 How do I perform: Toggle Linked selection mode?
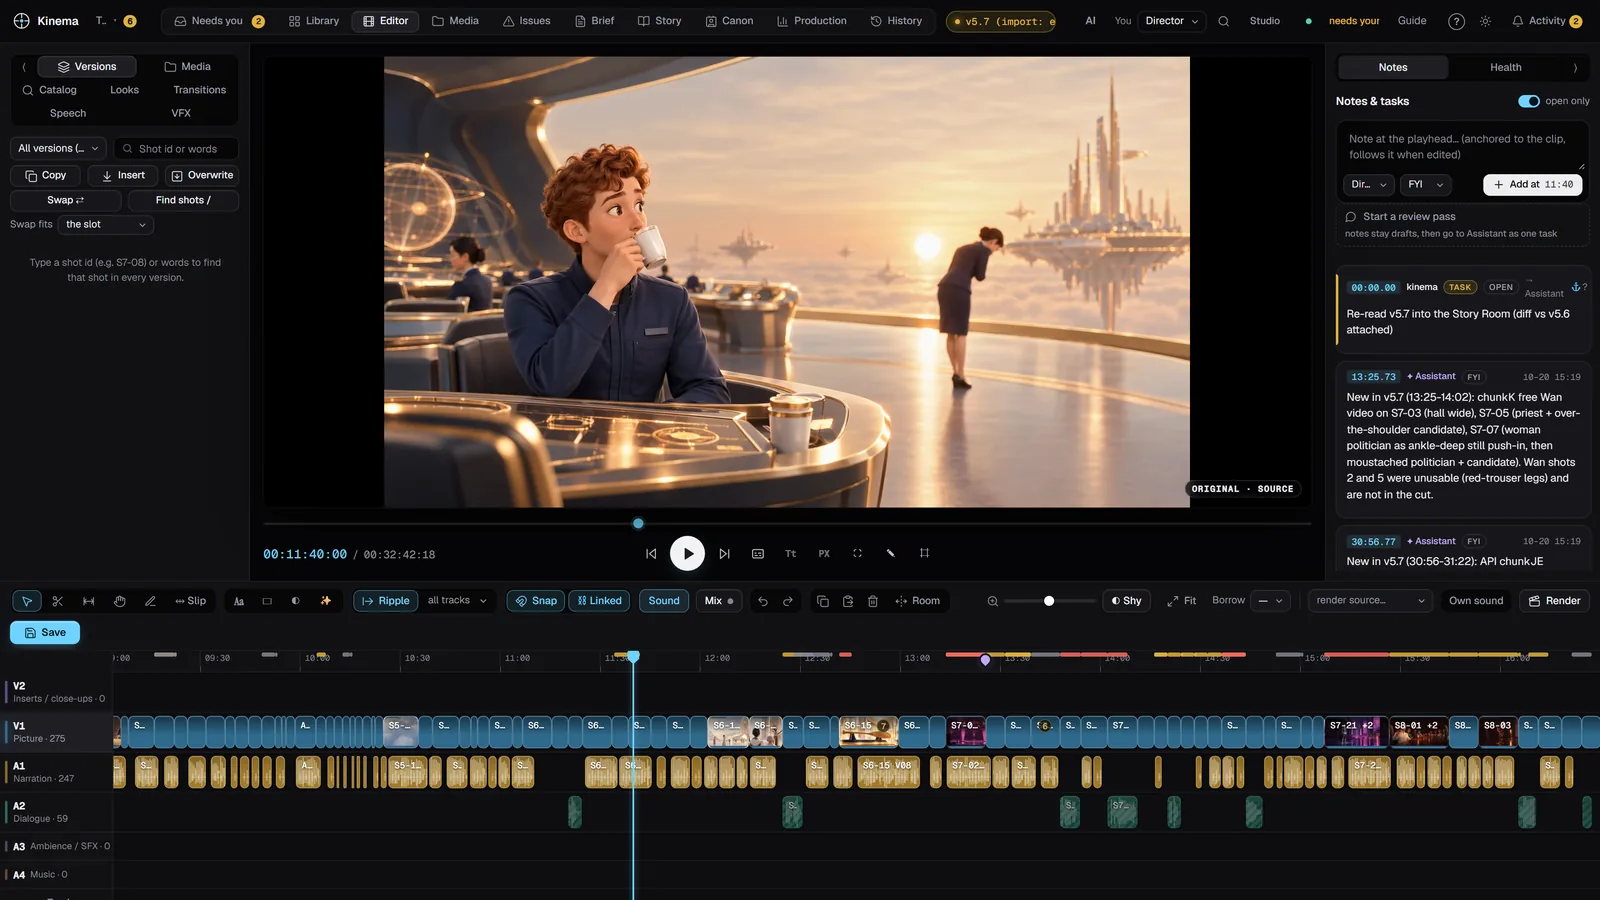[x=599, y=601]
